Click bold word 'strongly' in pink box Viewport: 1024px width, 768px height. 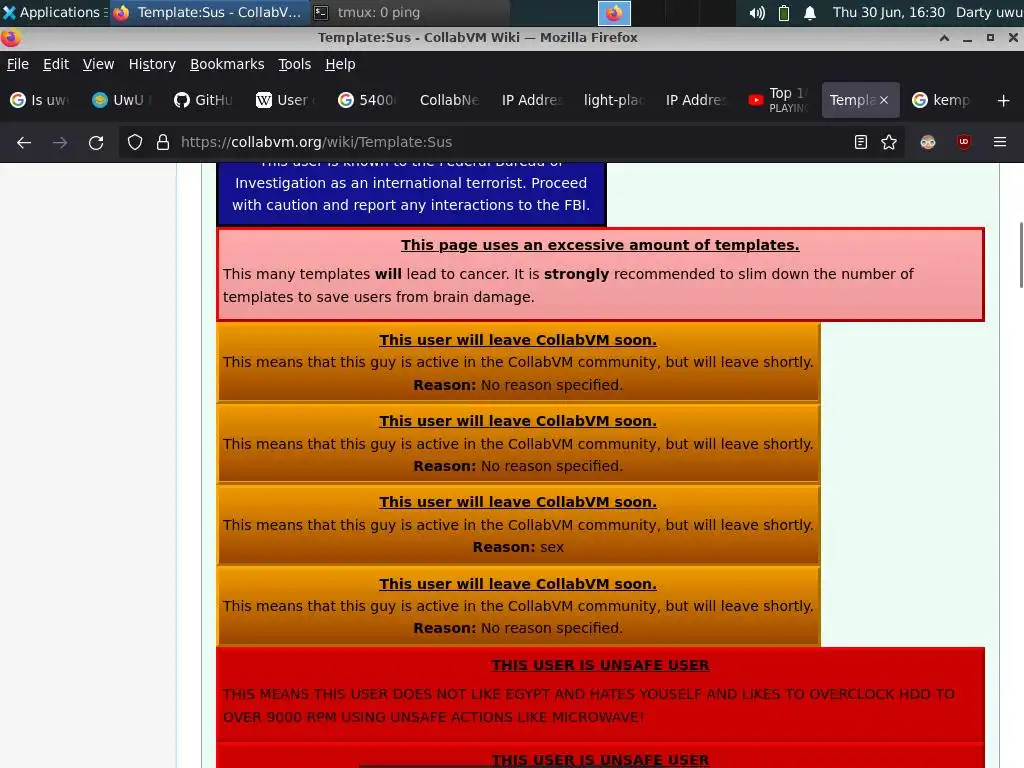pos(576,274)
